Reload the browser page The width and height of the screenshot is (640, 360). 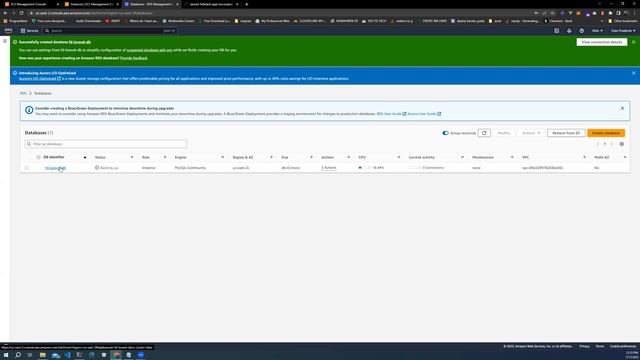(21, 13)
